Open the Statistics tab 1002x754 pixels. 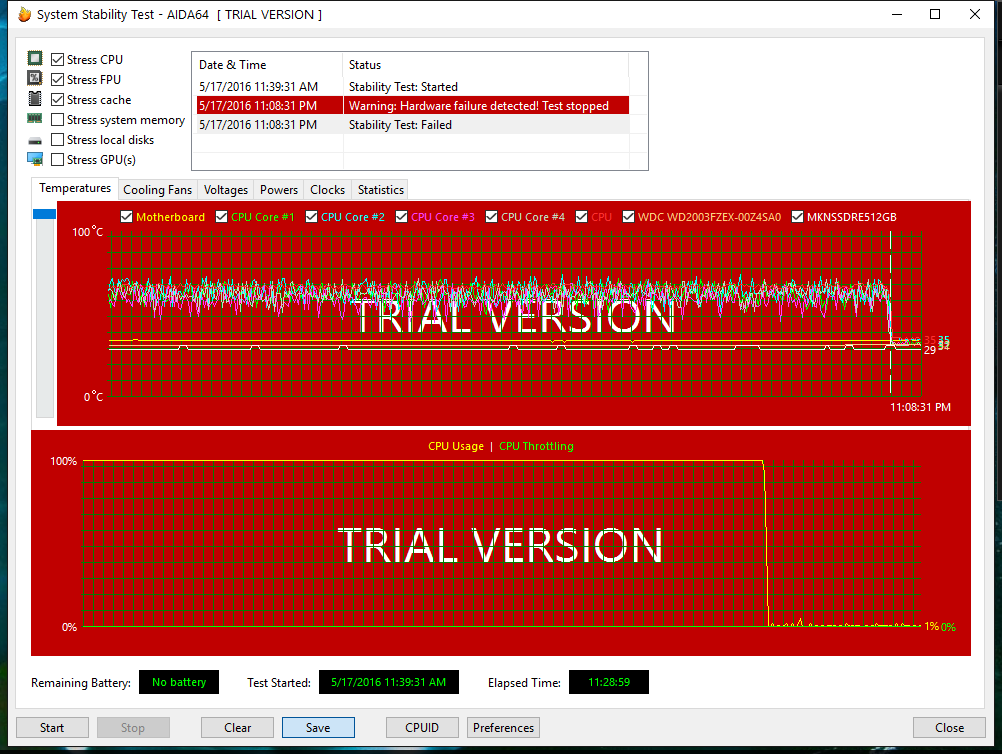[x=380, y=190]
